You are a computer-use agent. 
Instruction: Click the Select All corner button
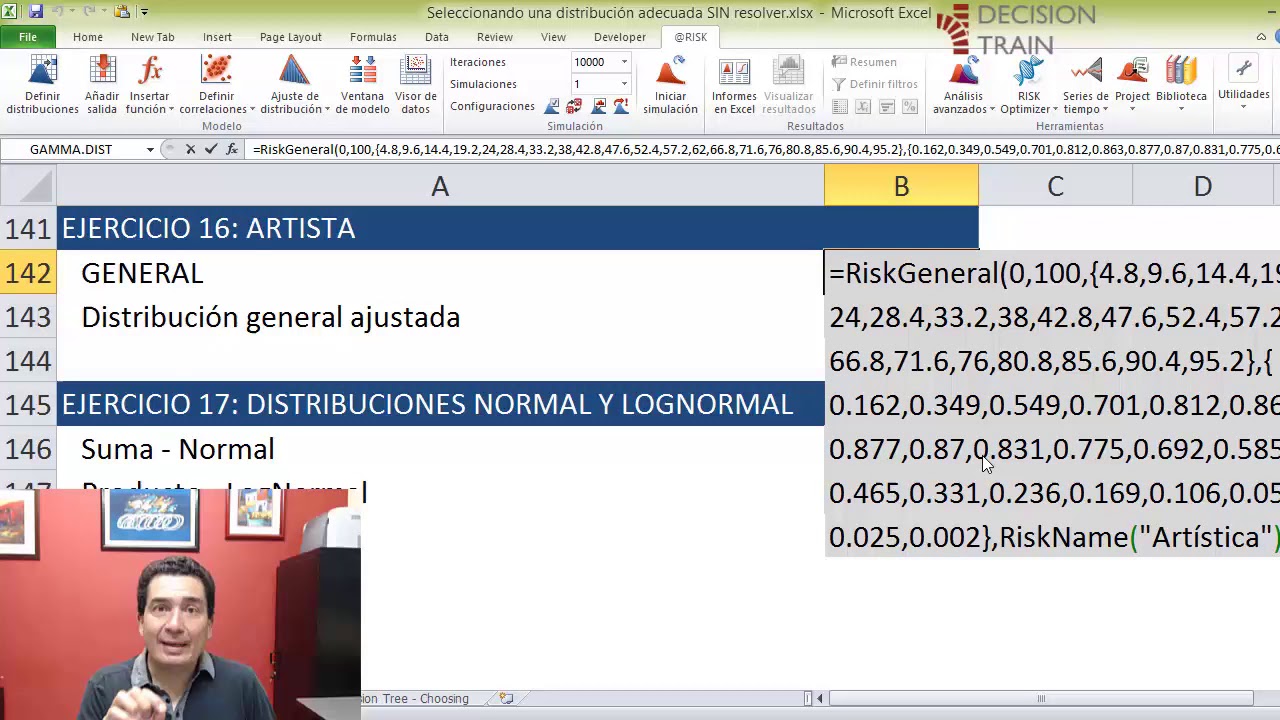click(28, 186)
